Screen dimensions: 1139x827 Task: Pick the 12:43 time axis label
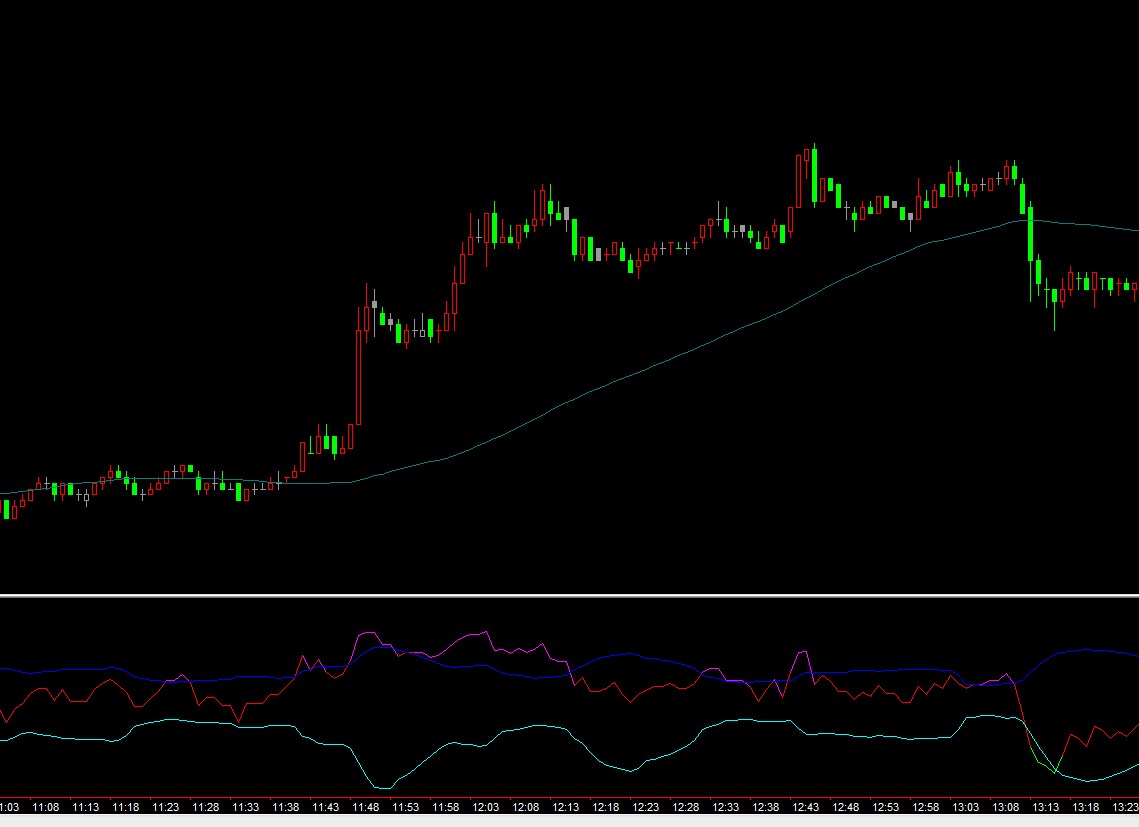tap(805, 807)
